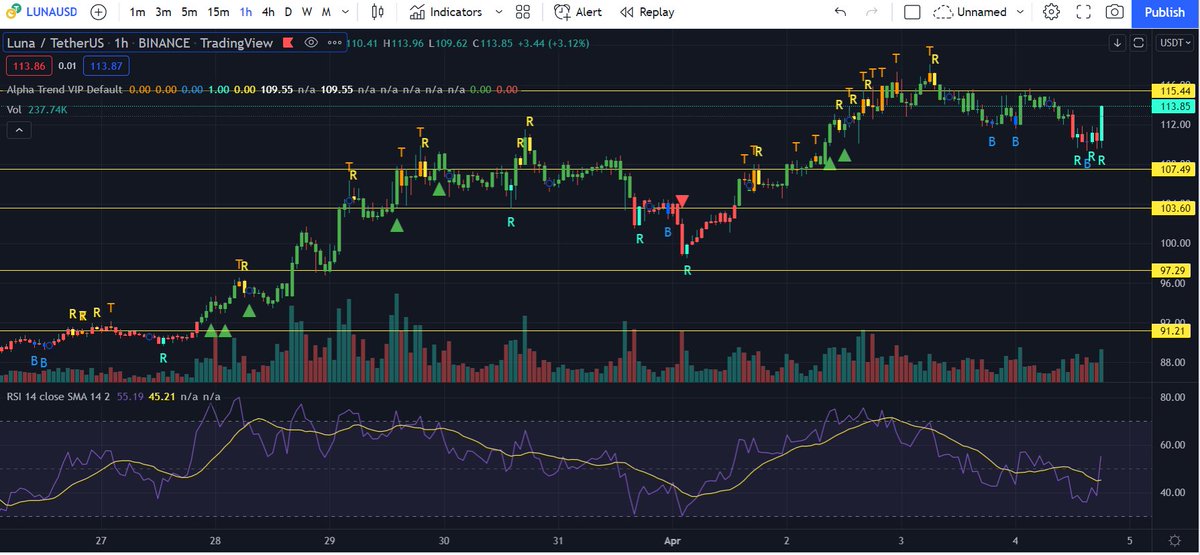Open the Indicators dialog
This screenshot has width=1200, height=555.
(446, 12)
